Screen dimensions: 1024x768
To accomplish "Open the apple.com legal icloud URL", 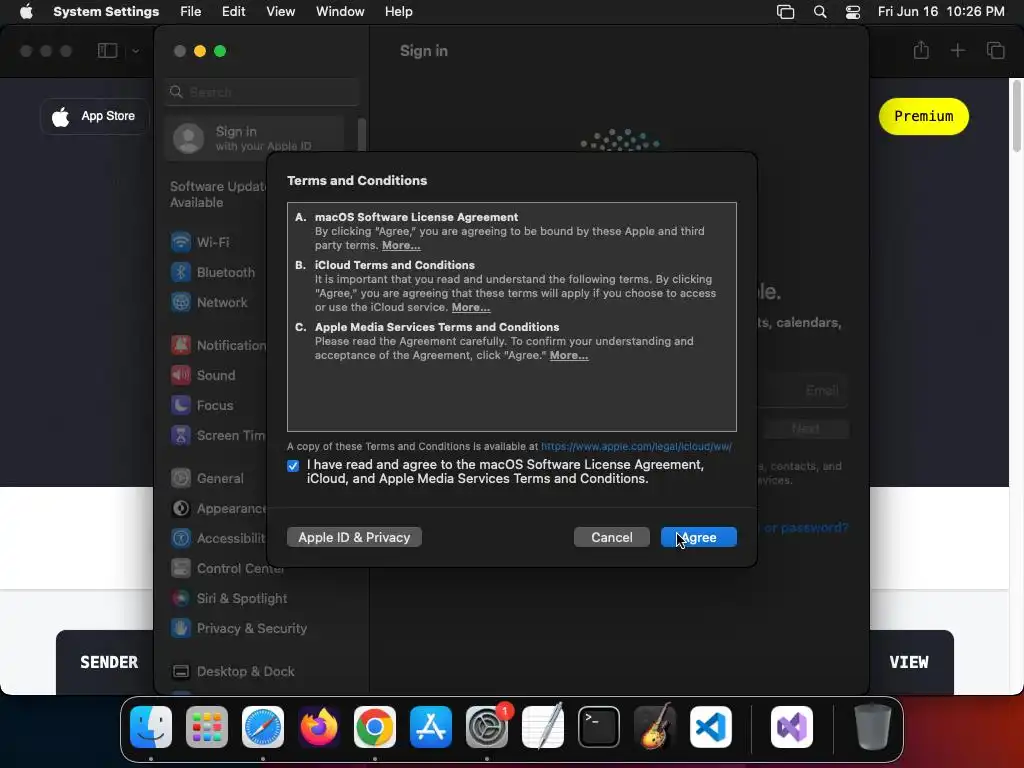I will [x=636, y=446].
